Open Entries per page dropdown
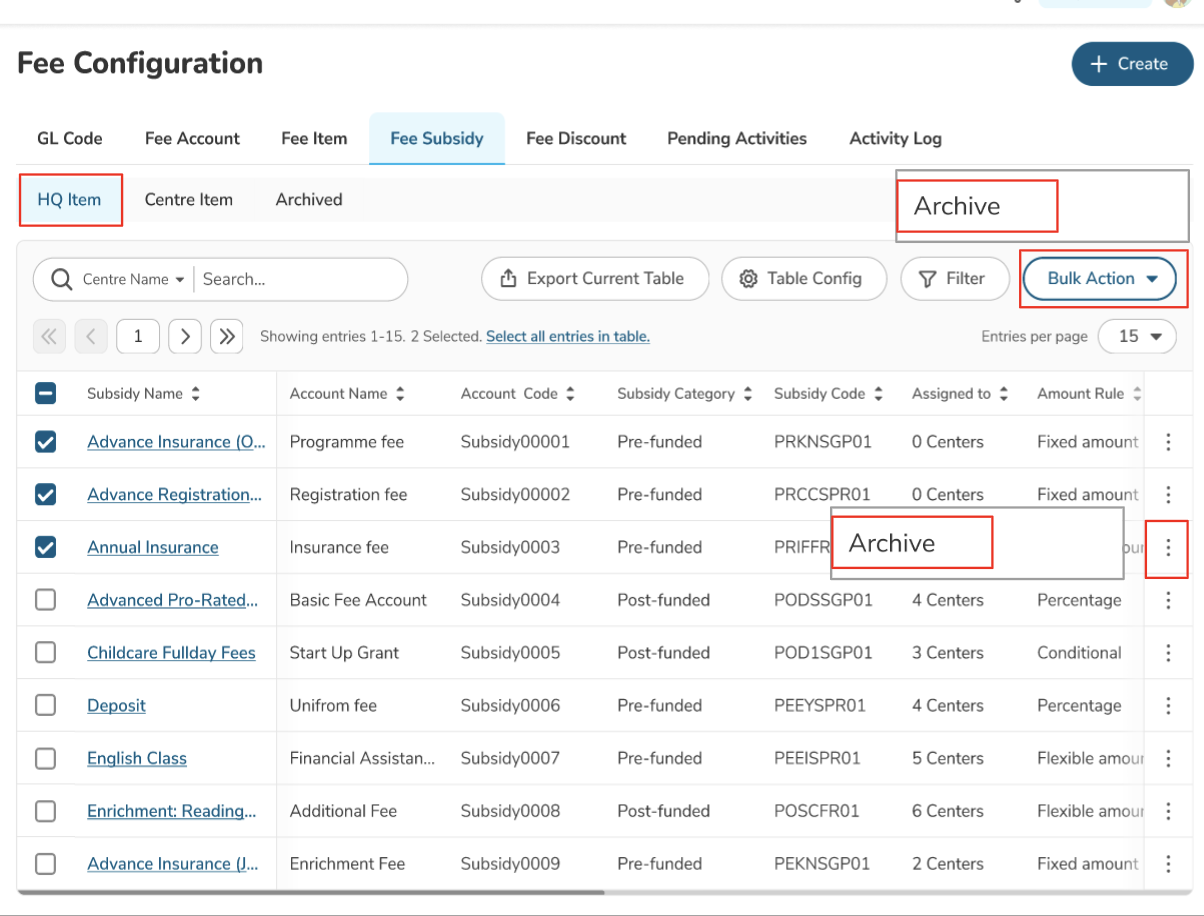Image resolution: width=1204 pixels, height=916 pixels. pos(1137,337)
